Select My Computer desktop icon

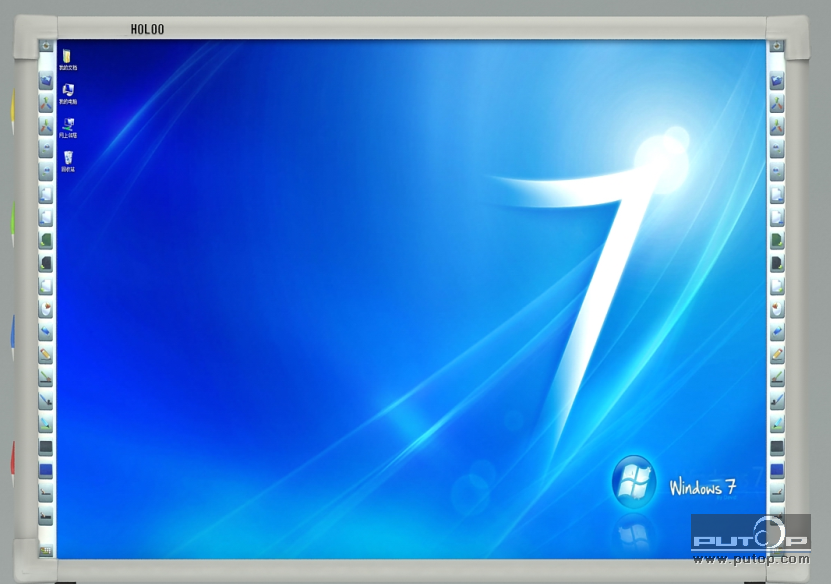[x=67, y=94]
